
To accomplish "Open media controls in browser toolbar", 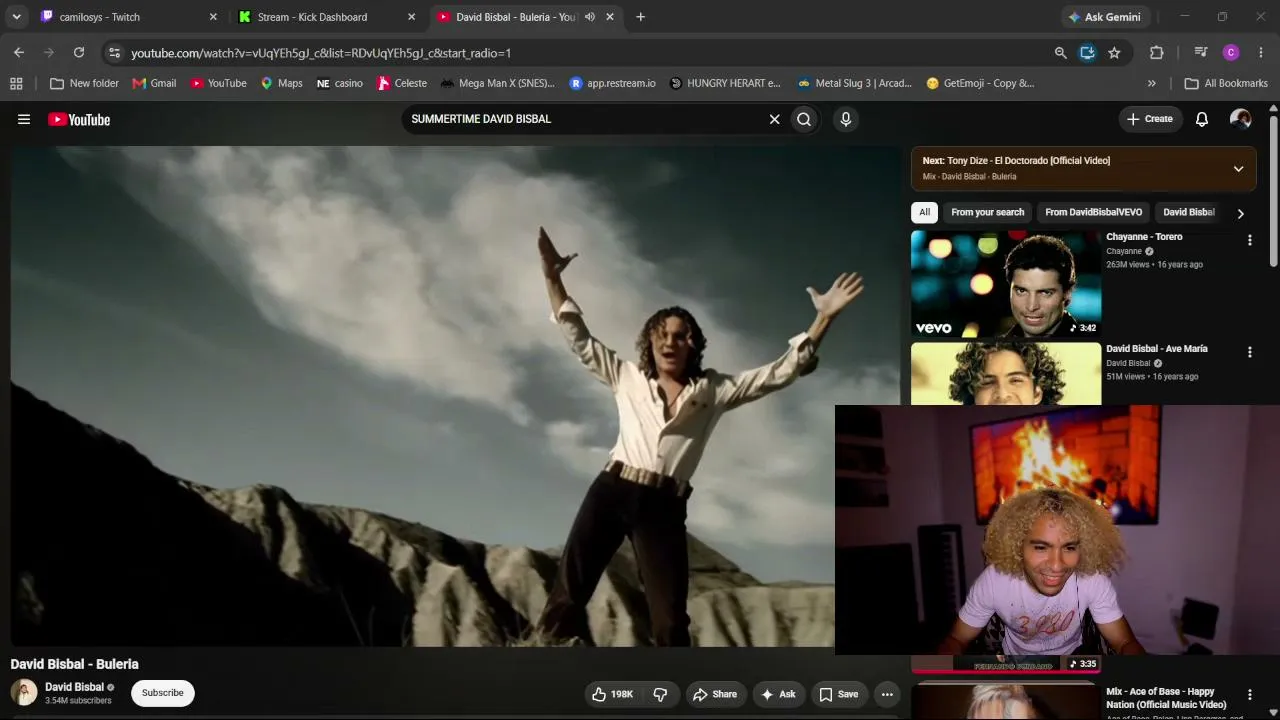I will click(1201, 53).
